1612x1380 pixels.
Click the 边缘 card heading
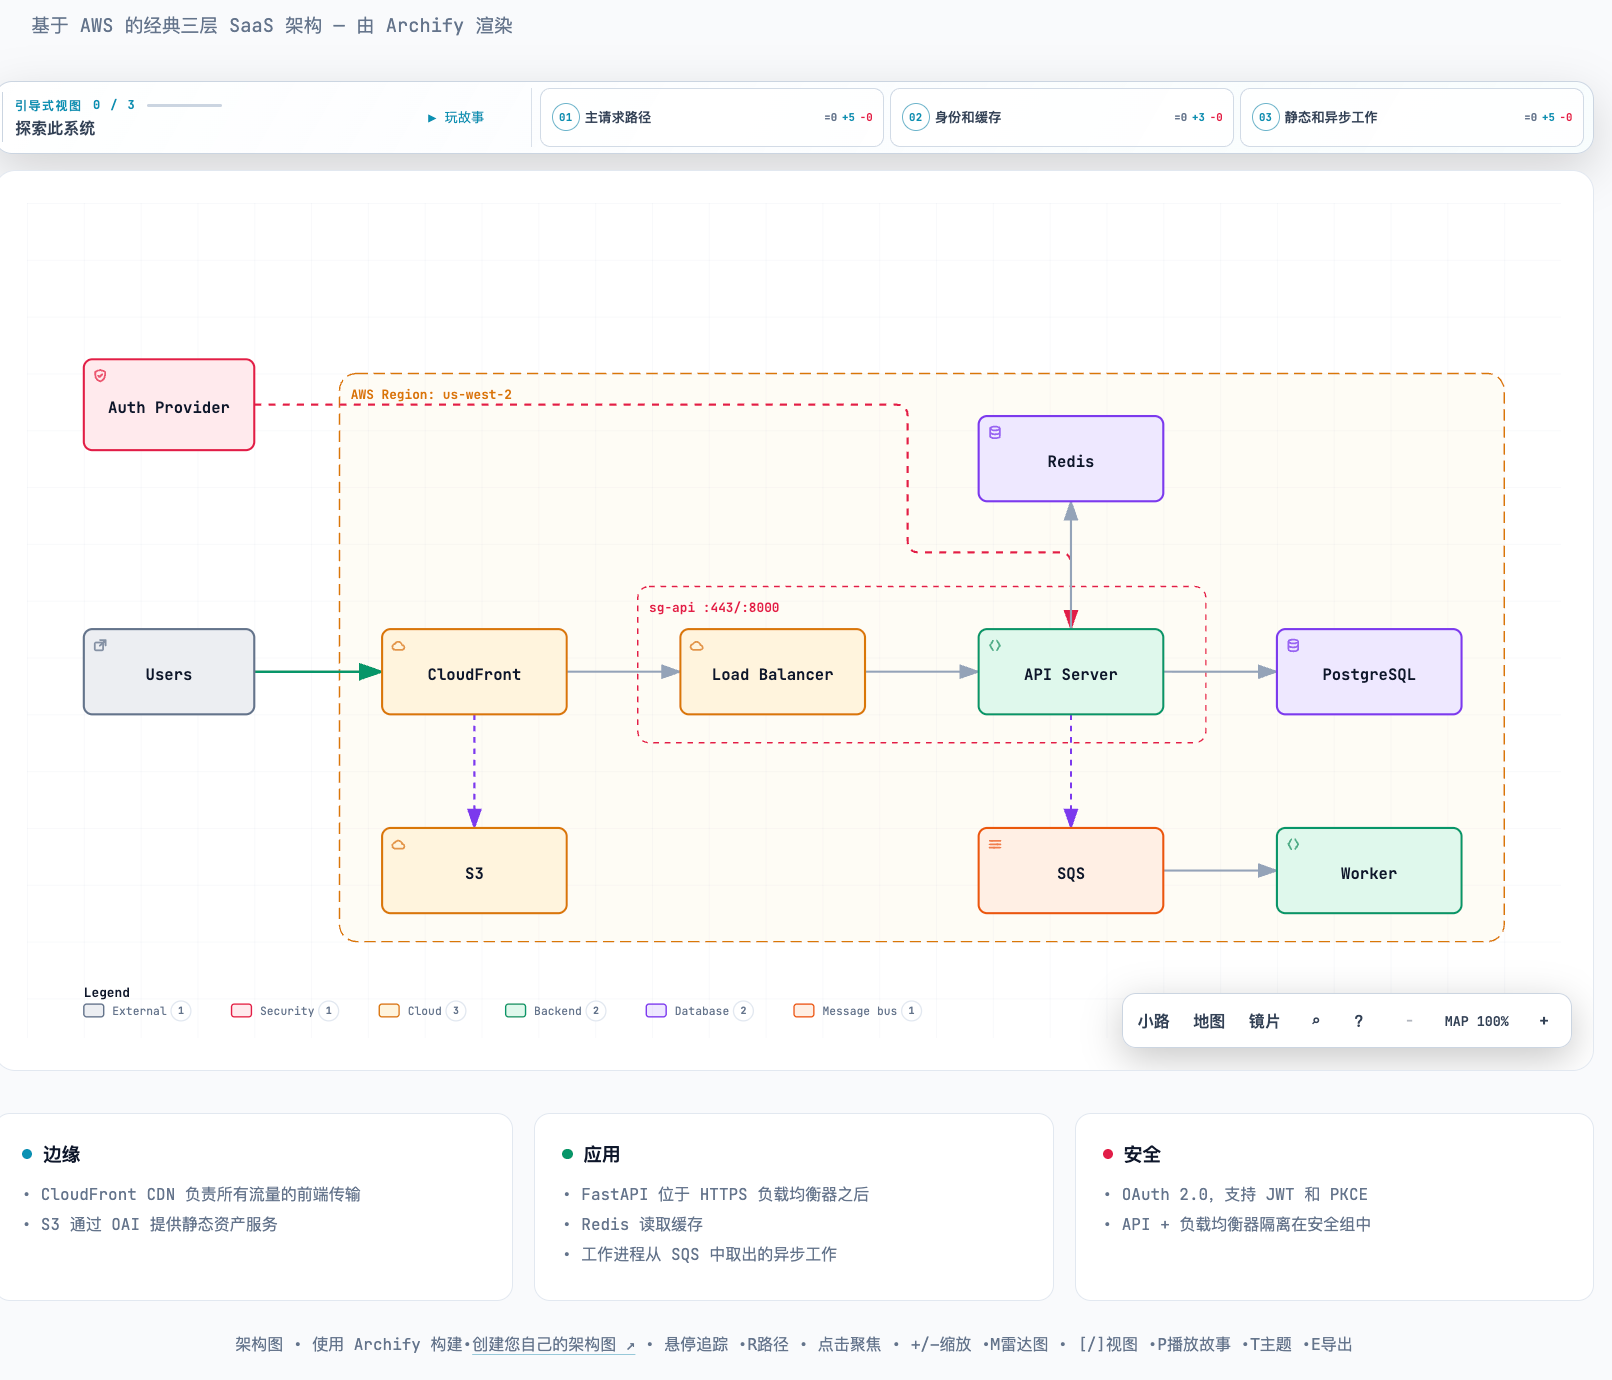click(x=61, y=1154)
